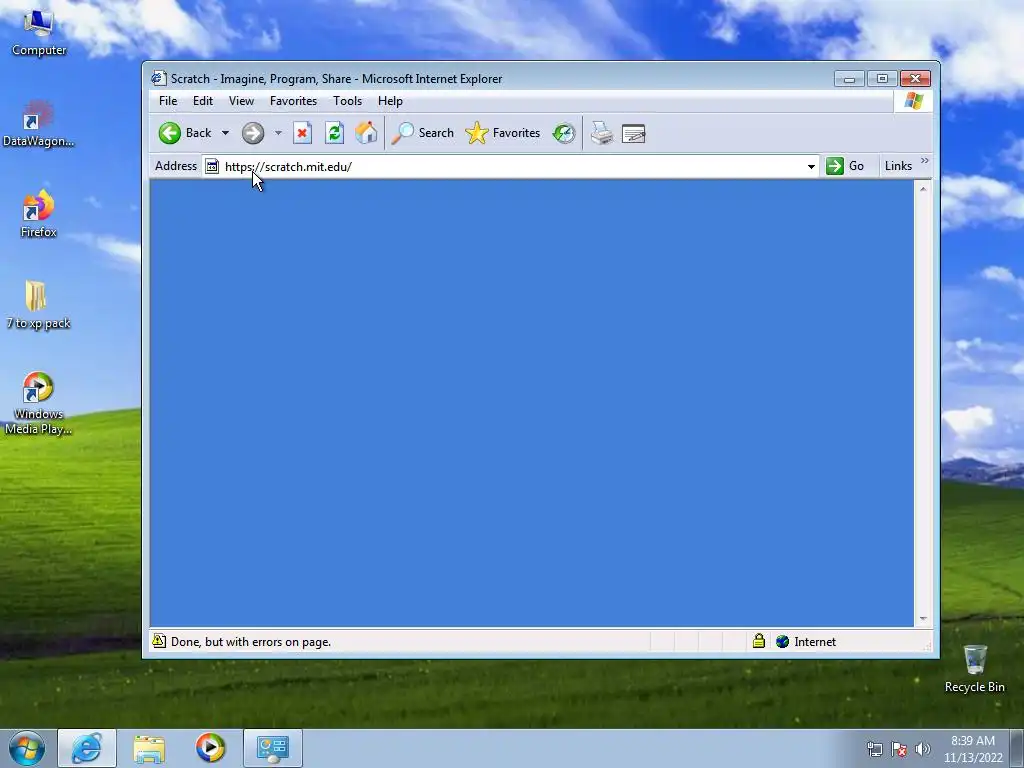This screenshot has width=1024, height=768.
Task: Click the volume speaker tray icon
Action: point(923,749)
